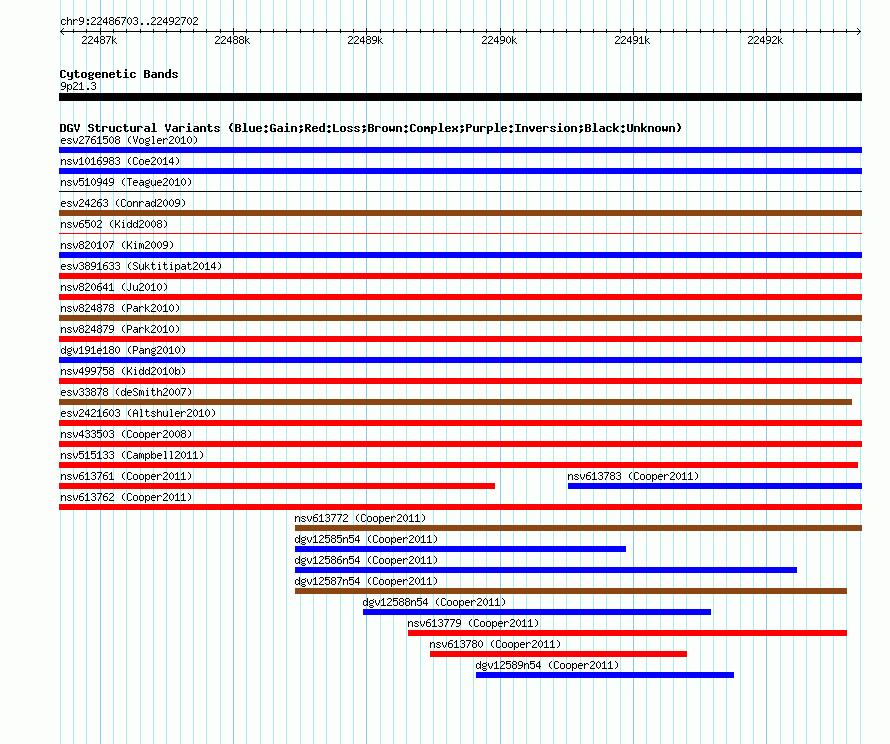Click chr9:22486703..22492702 coordinate label
The height and width of the screenshot is (744, 890).
click(x=129, y=21)
